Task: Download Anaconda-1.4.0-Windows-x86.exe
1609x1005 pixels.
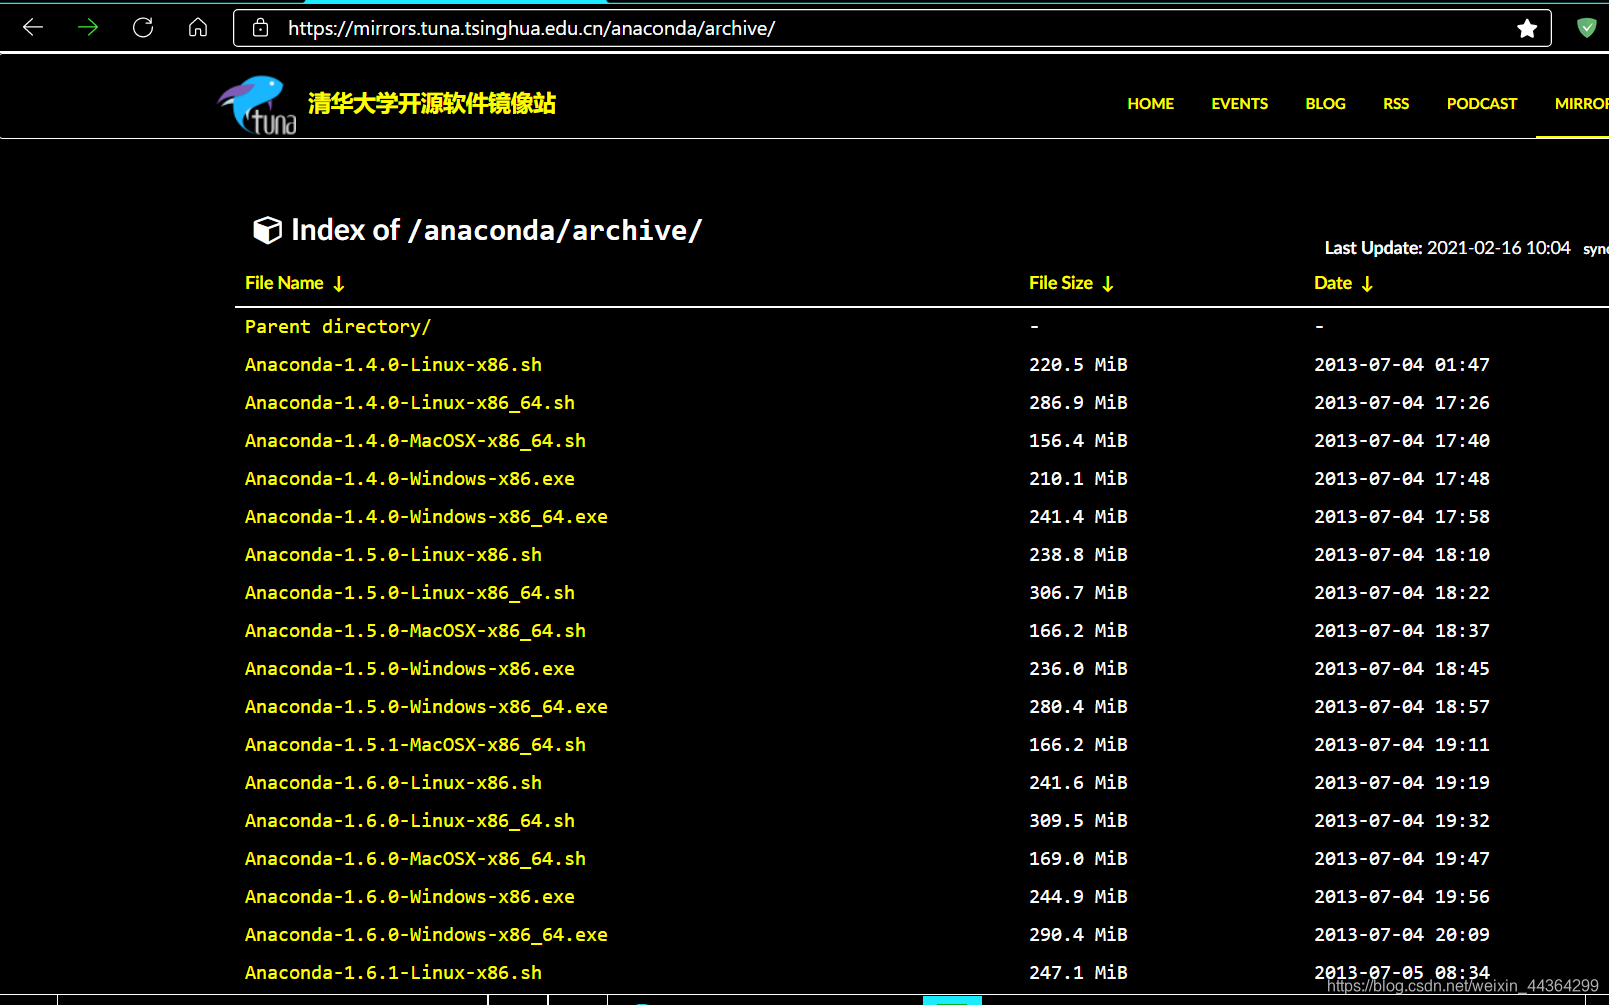Action: point(410,479)
